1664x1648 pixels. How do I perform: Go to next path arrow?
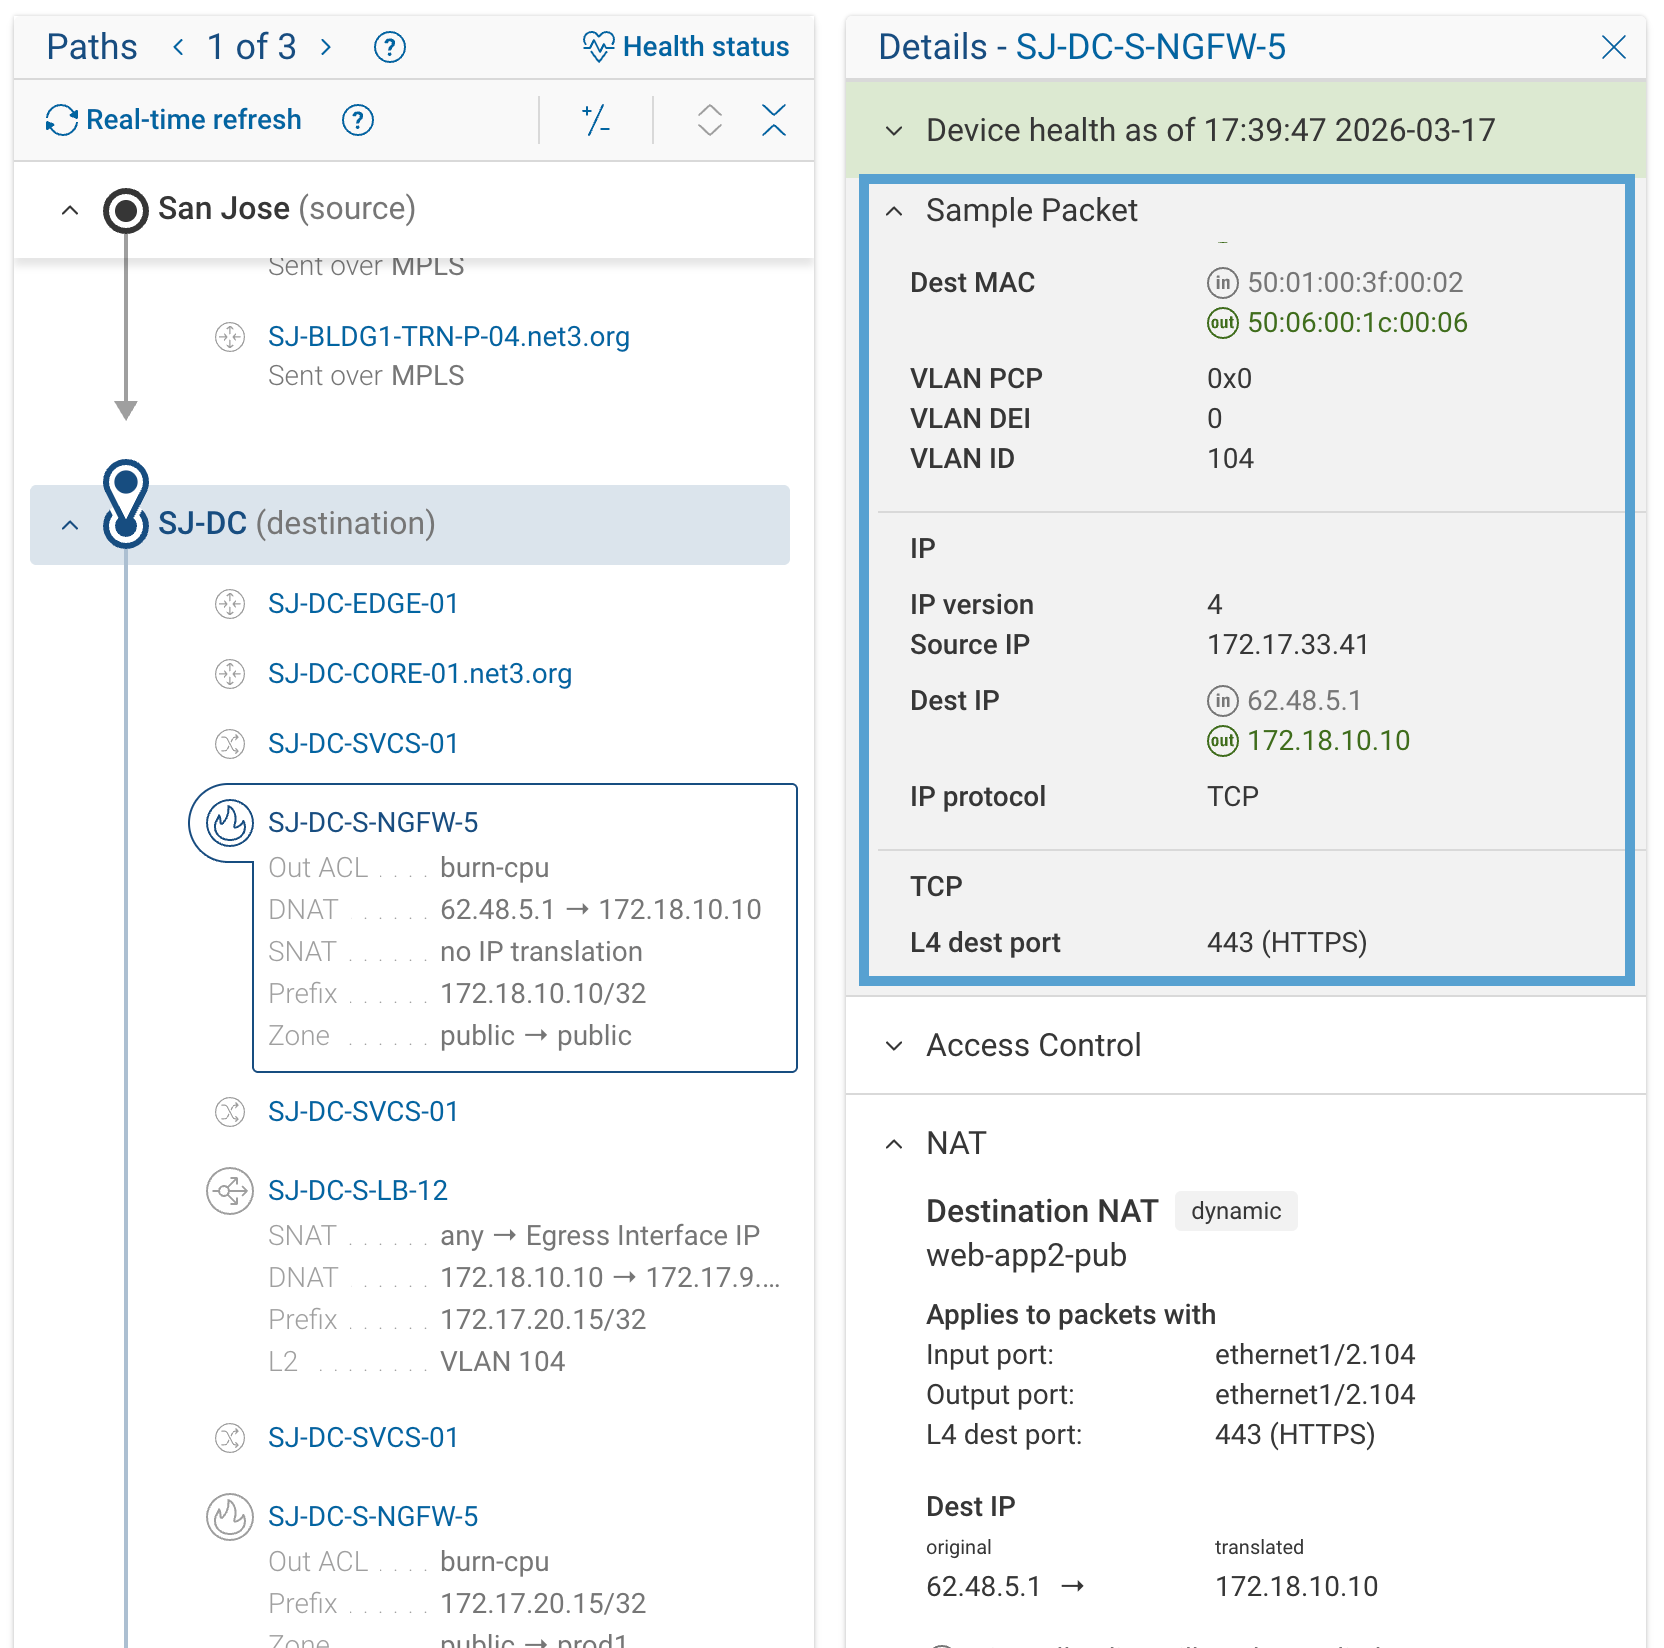326,46
